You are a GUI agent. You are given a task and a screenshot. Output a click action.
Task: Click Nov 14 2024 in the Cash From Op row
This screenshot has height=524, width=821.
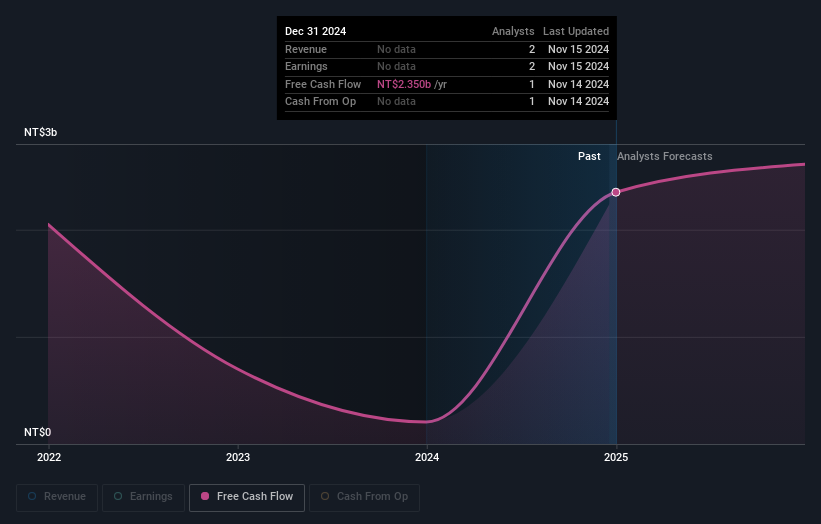point(579,102)
